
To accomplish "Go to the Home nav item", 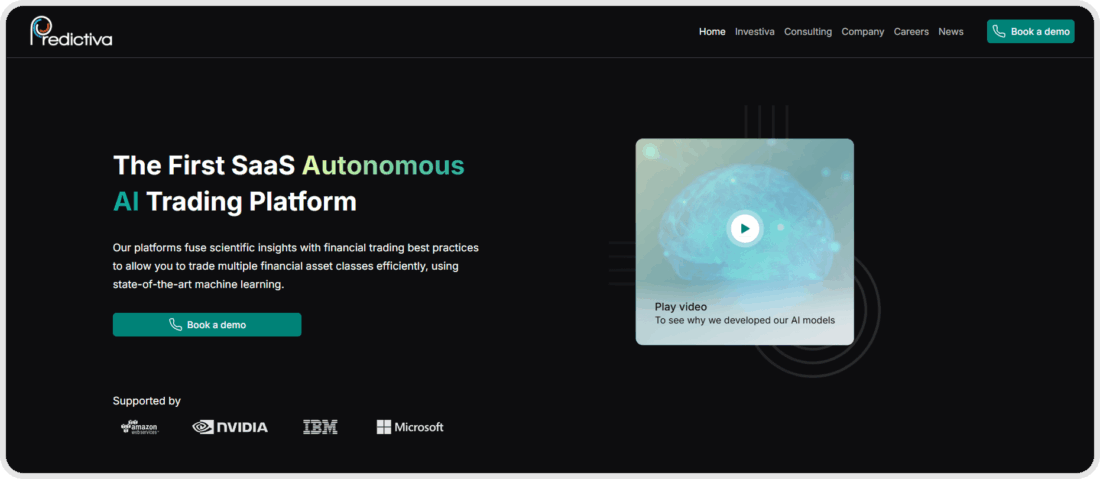I will [712, 32].
